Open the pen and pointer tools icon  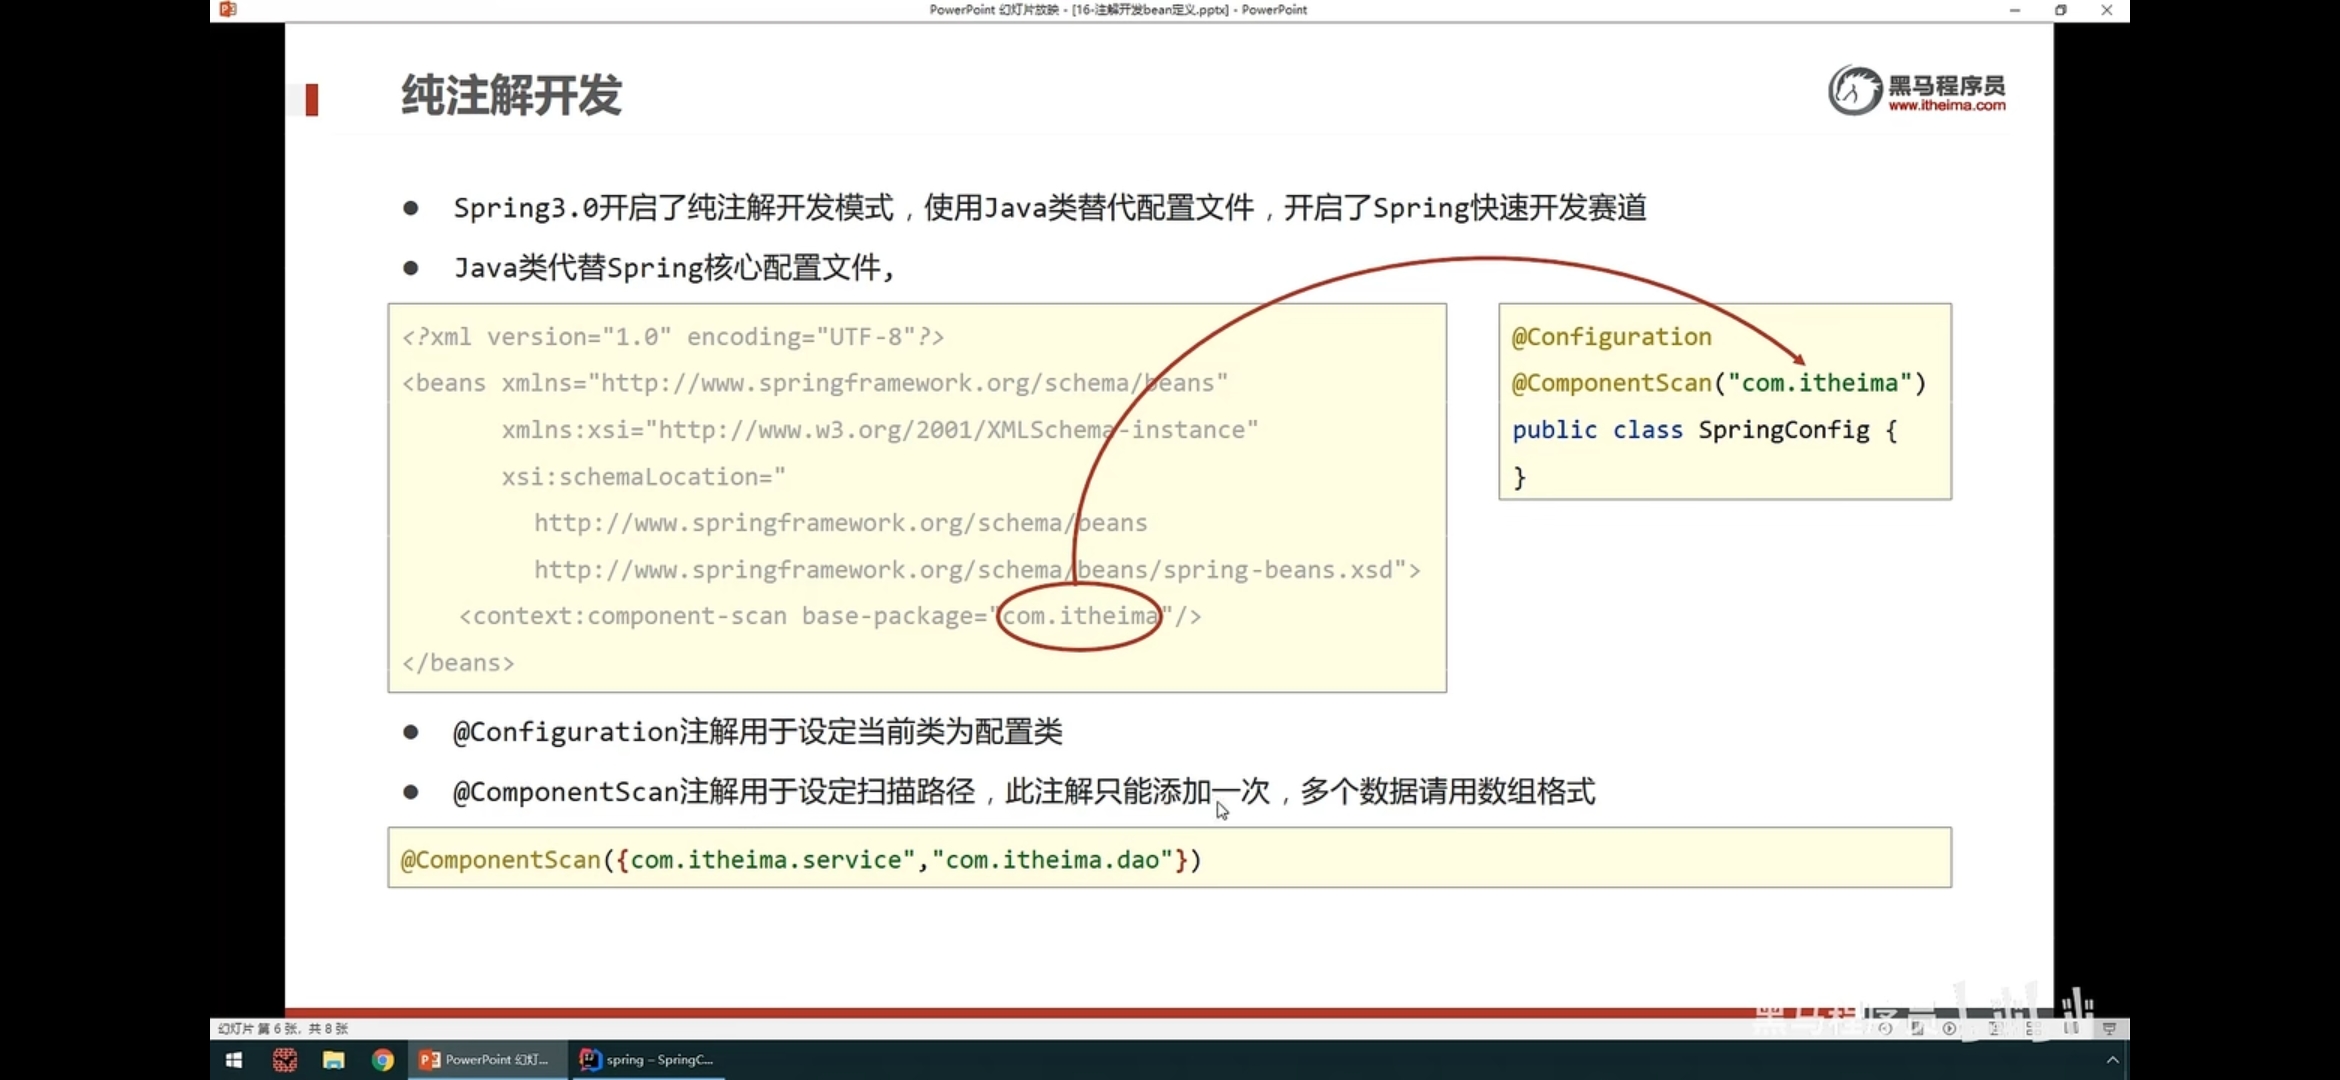click(x=1917, y=1028)
